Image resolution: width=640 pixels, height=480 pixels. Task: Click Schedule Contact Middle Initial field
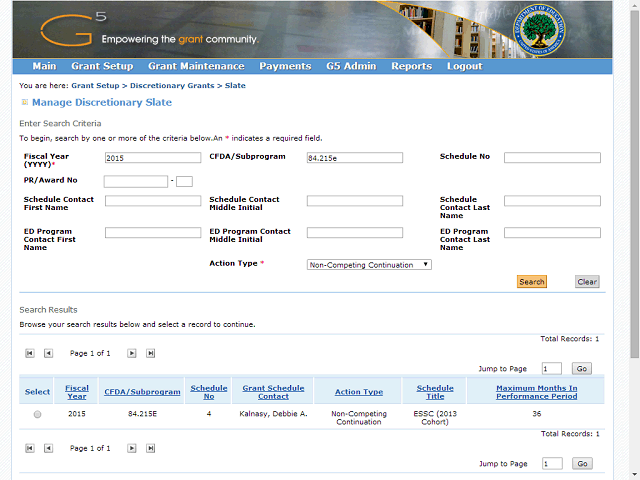(x=355, y=201)
